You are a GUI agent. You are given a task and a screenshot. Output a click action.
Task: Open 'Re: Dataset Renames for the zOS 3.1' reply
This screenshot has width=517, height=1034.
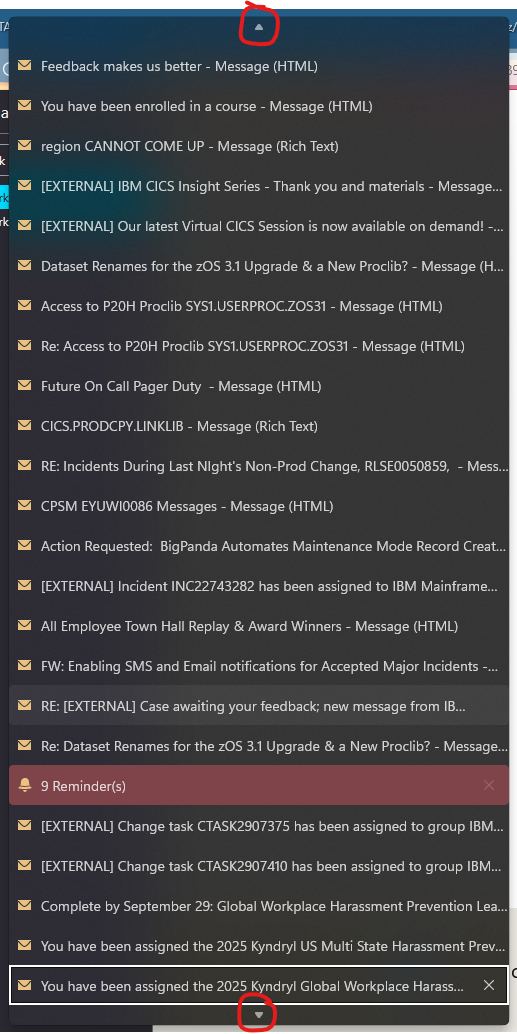click(258, 746)
